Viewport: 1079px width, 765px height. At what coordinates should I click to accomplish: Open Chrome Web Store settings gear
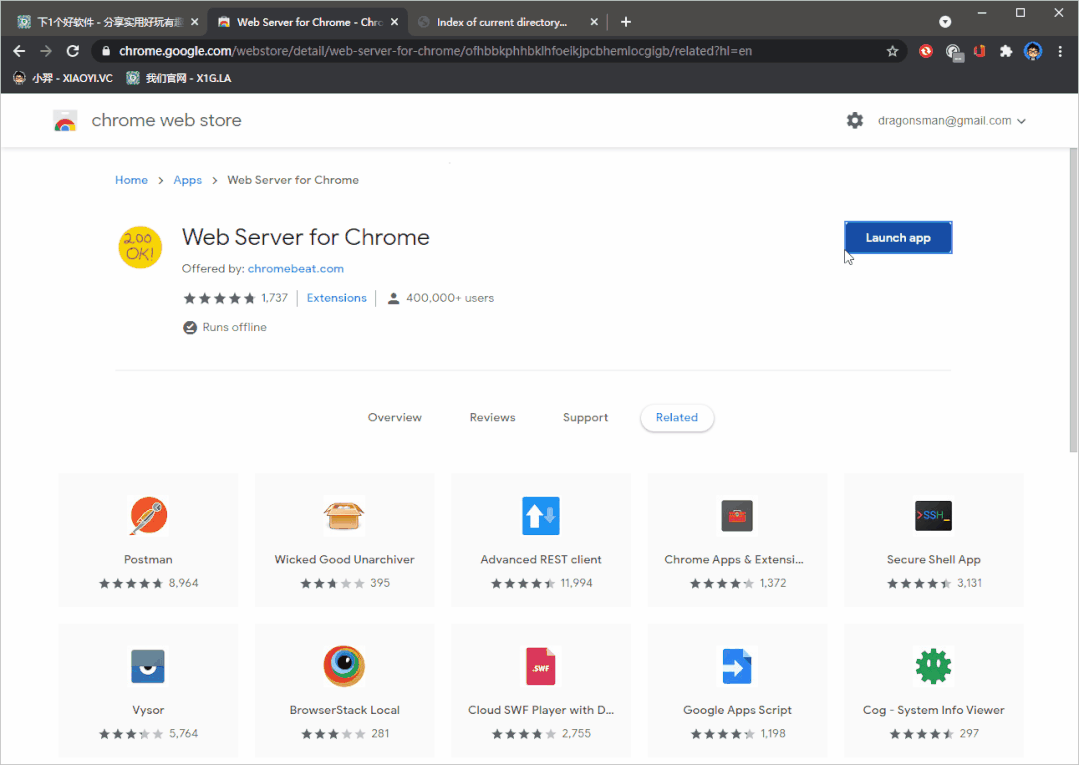(x=854, y=121)
